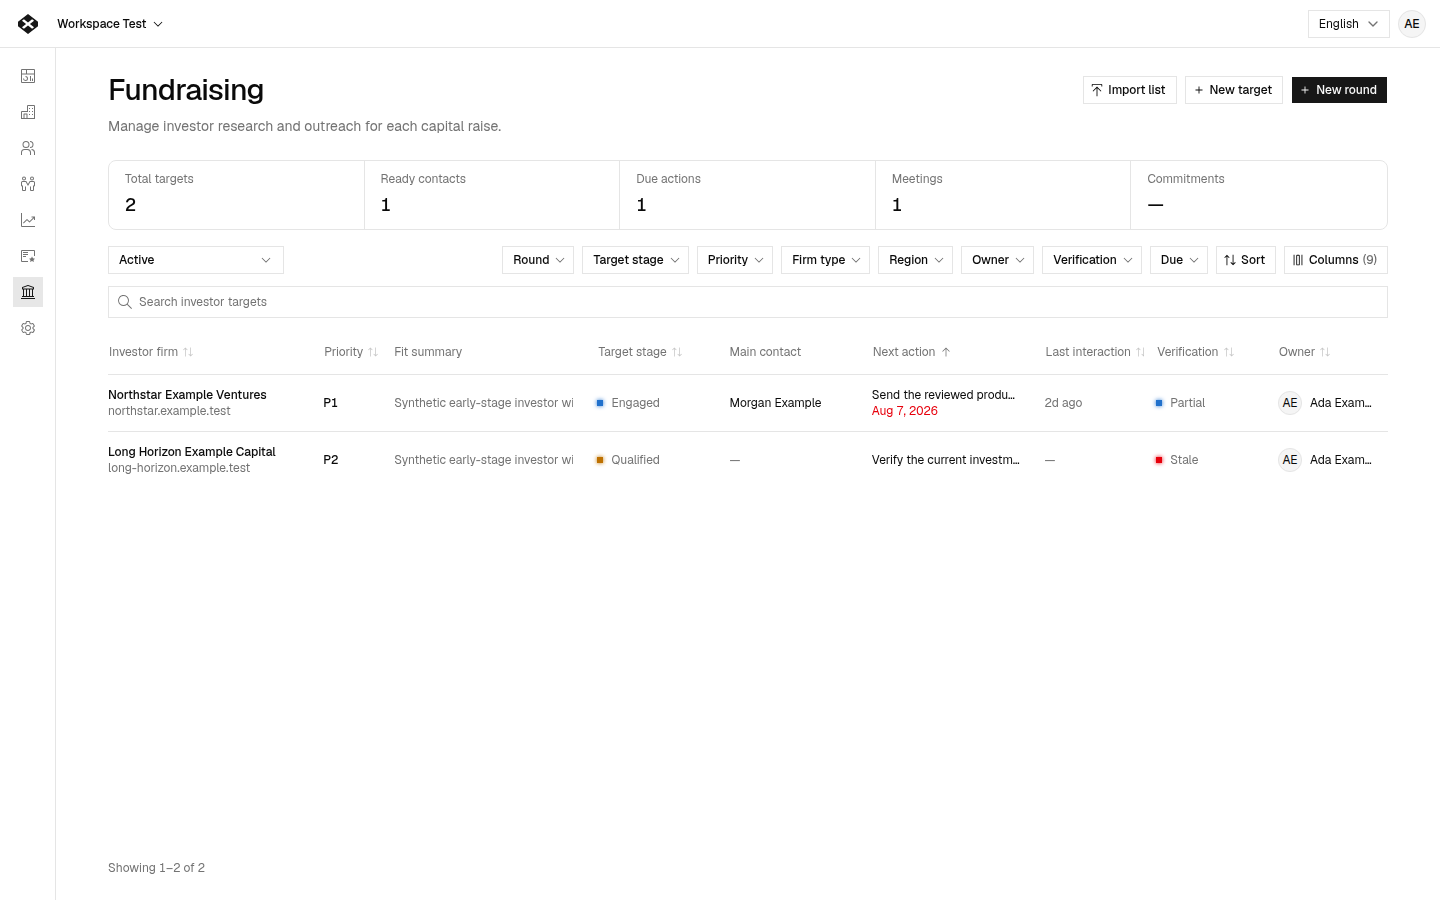Viewport: 1440px width, 900px height.
Task: Sort by the Last interaction column arrows
Action: [1140, 352]
